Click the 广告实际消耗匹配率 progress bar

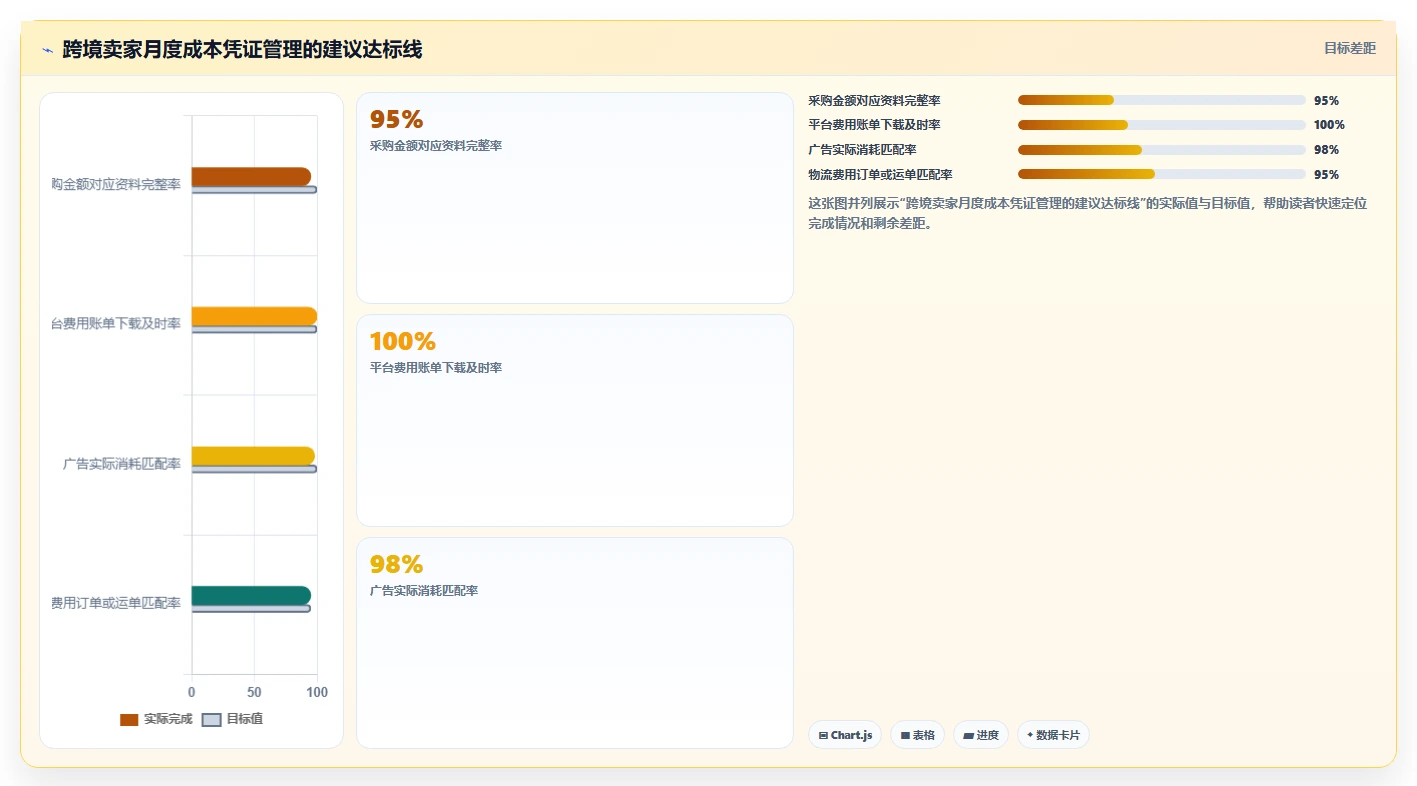click(1162, 150)
